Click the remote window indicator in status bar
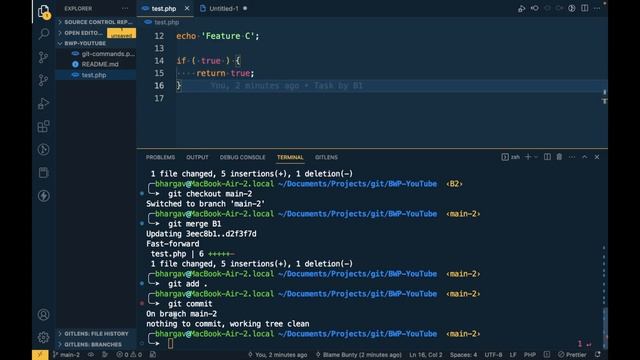The width and height of the screenshot is (640, 360). click(40, 355)
